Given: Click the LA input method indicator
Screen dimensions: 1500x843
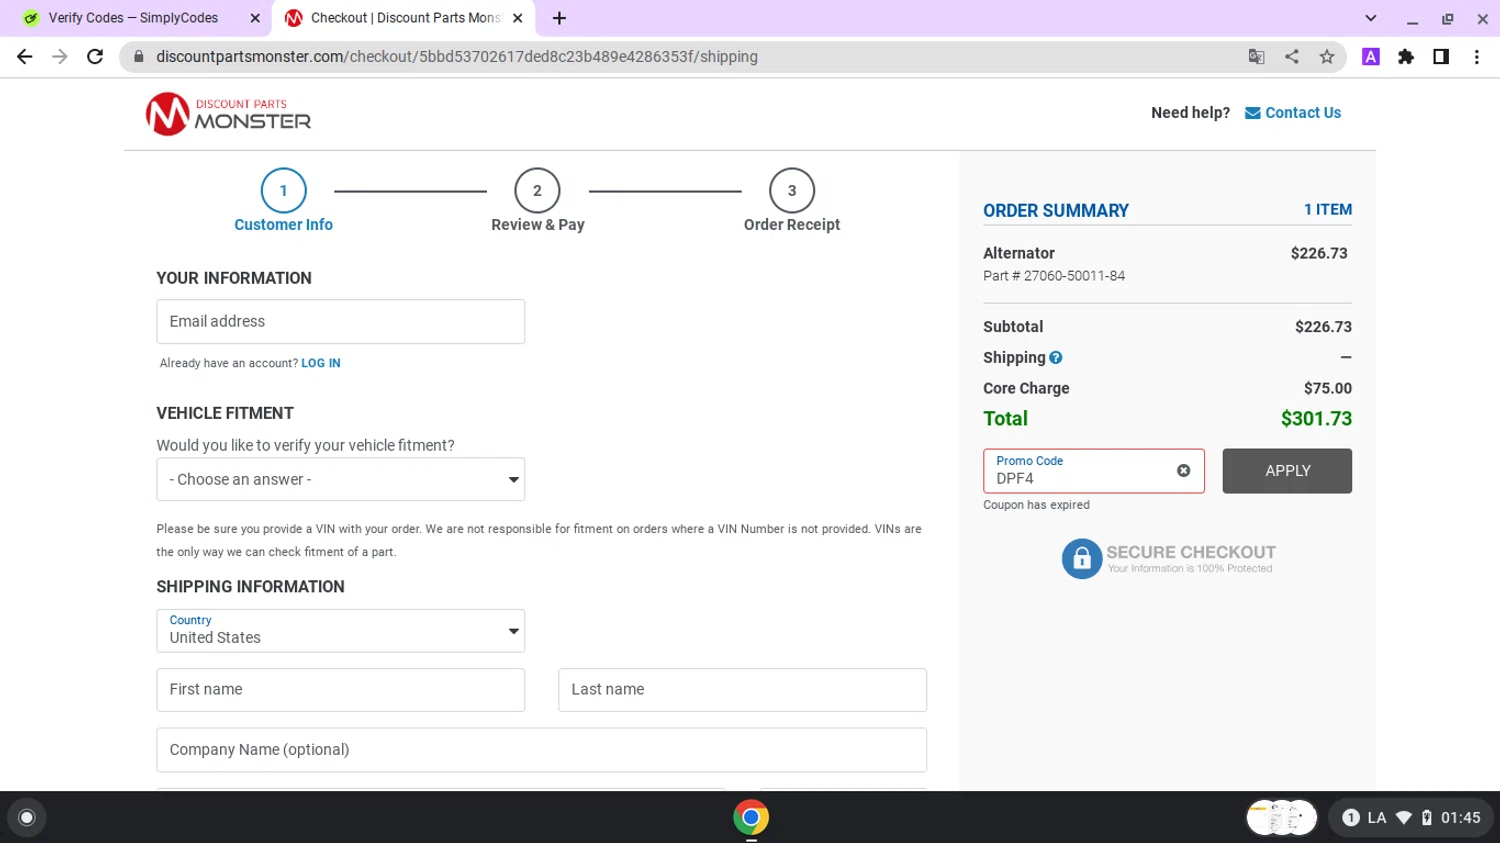Looking at the screenshot, I should pos(1377,818).
